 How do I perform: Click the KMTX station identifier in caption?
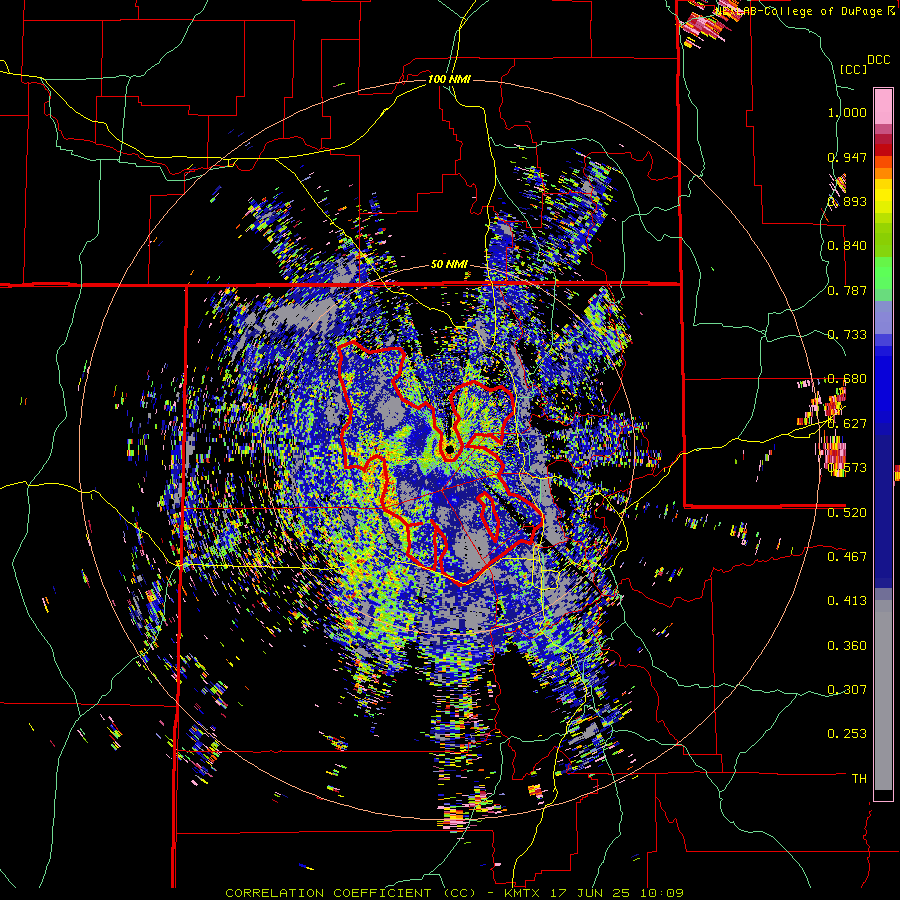coord(524,893)
